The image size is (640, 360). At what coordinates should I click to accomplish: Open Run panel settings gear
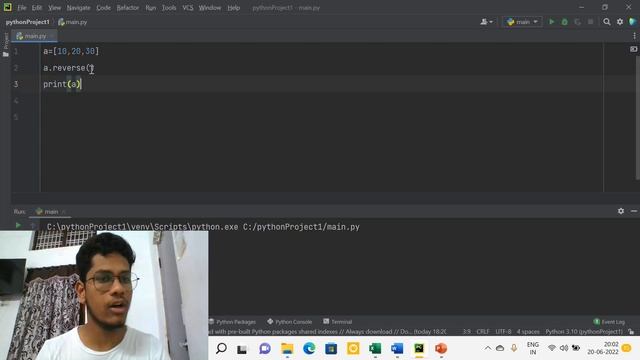[x=621, y=211]
